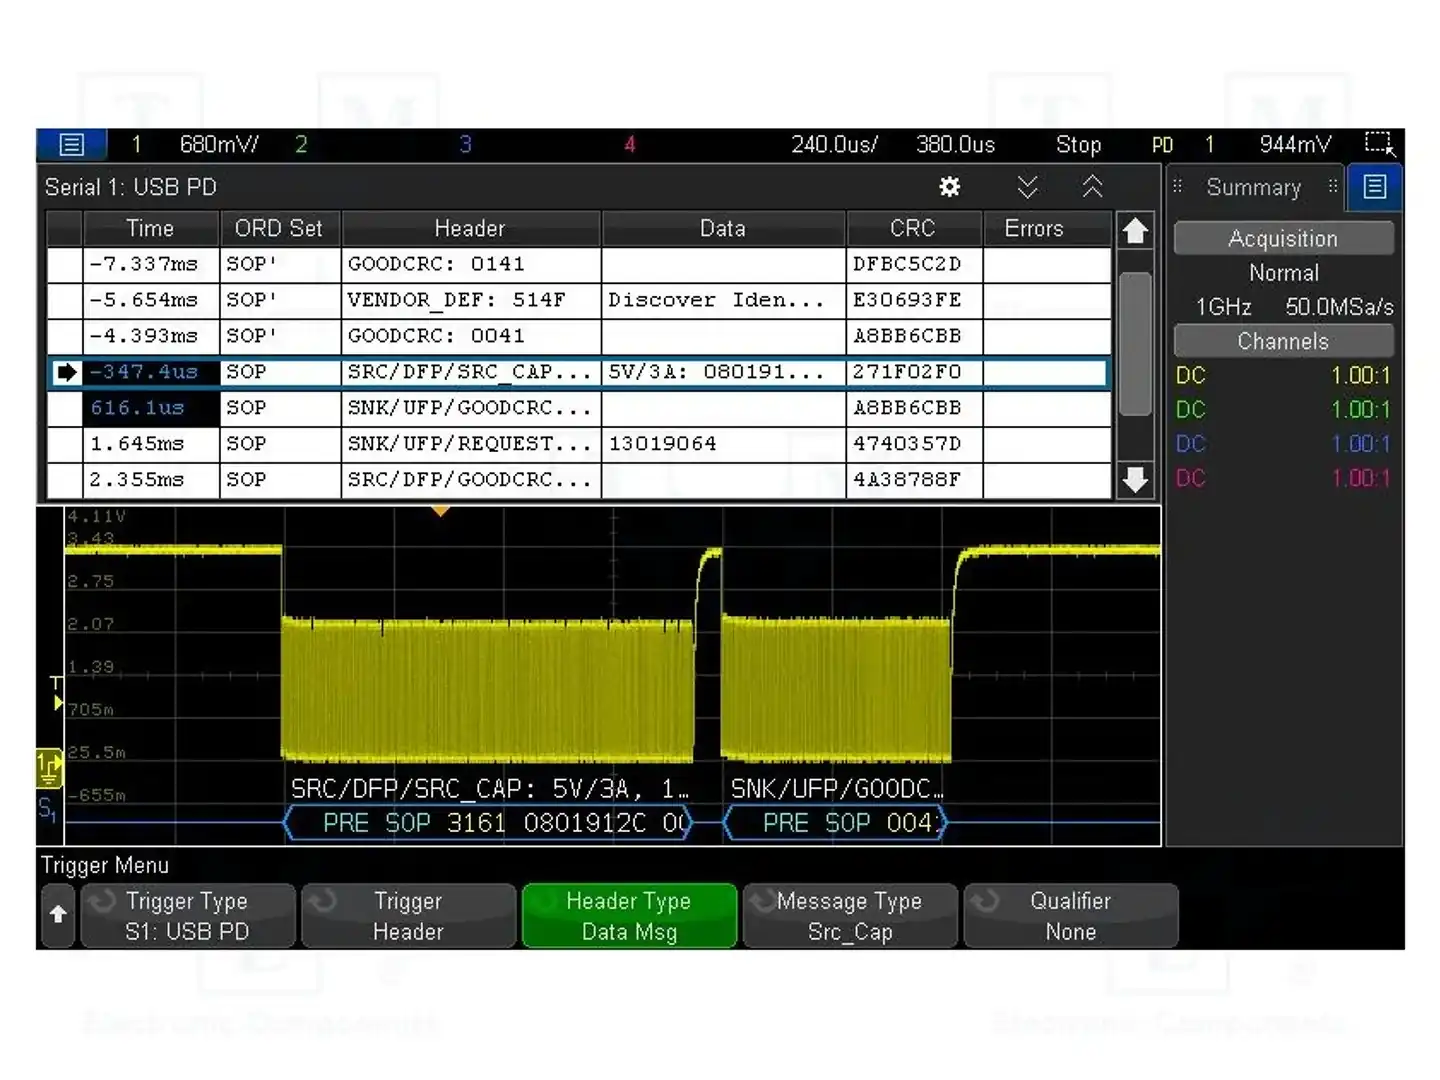Viewport: 1440px width, 1080px height.
Task: Select channel 3 indicator
Action: [465, 145]
